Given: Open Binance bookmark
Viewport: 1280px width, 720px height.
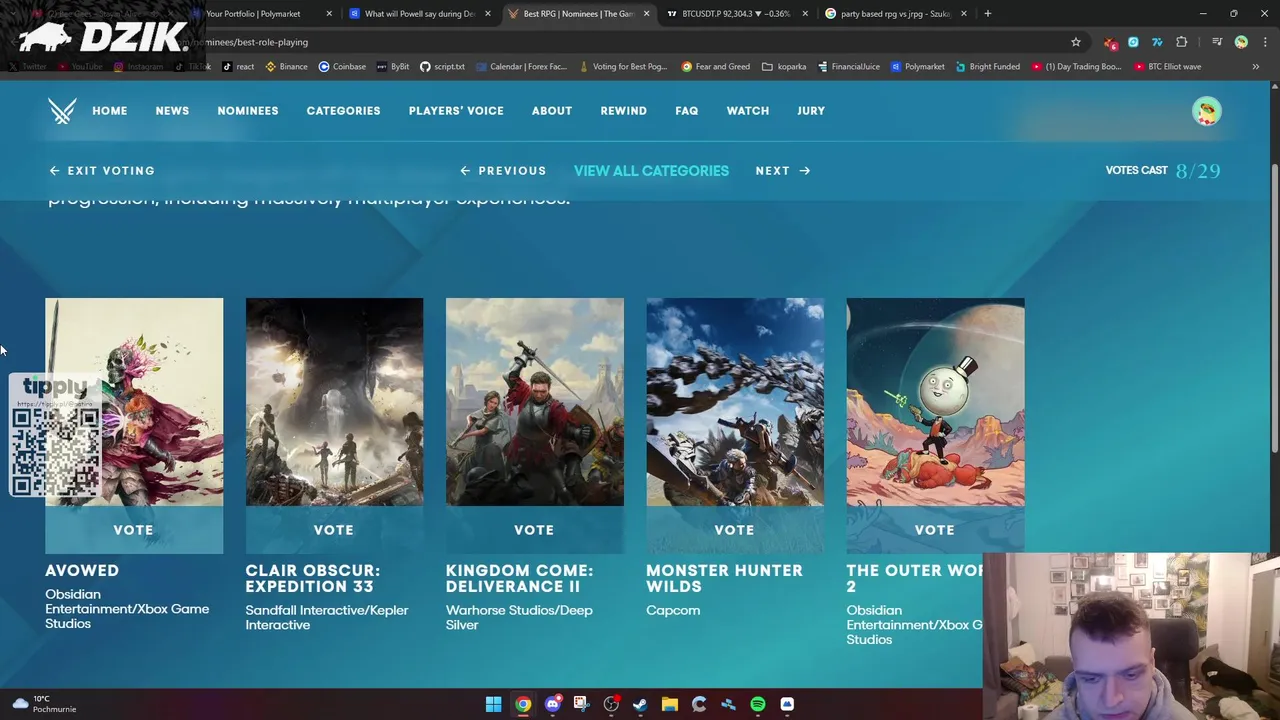Looking at the screenshot, I should (x=286, y=67).
